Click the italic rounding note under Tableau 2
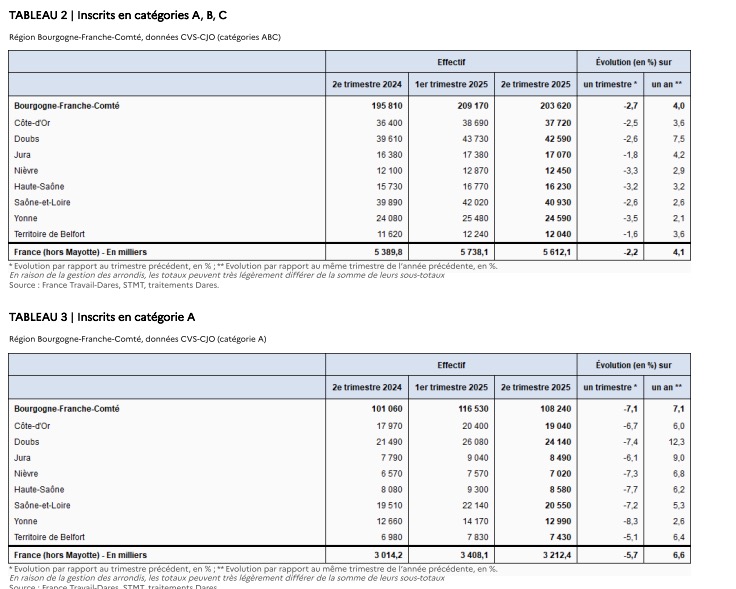 (x=227, y=275)
